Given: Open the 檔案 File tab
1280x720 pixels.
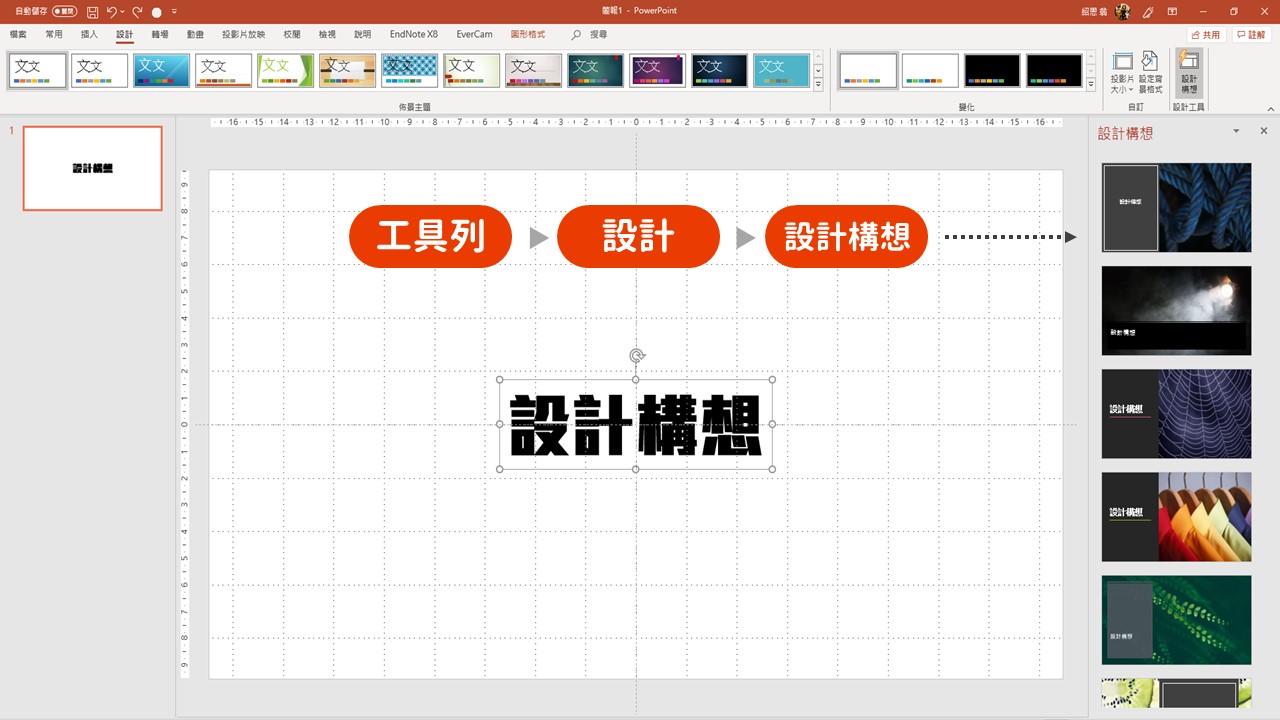Looking at the screenshot, I should [18, 34].
